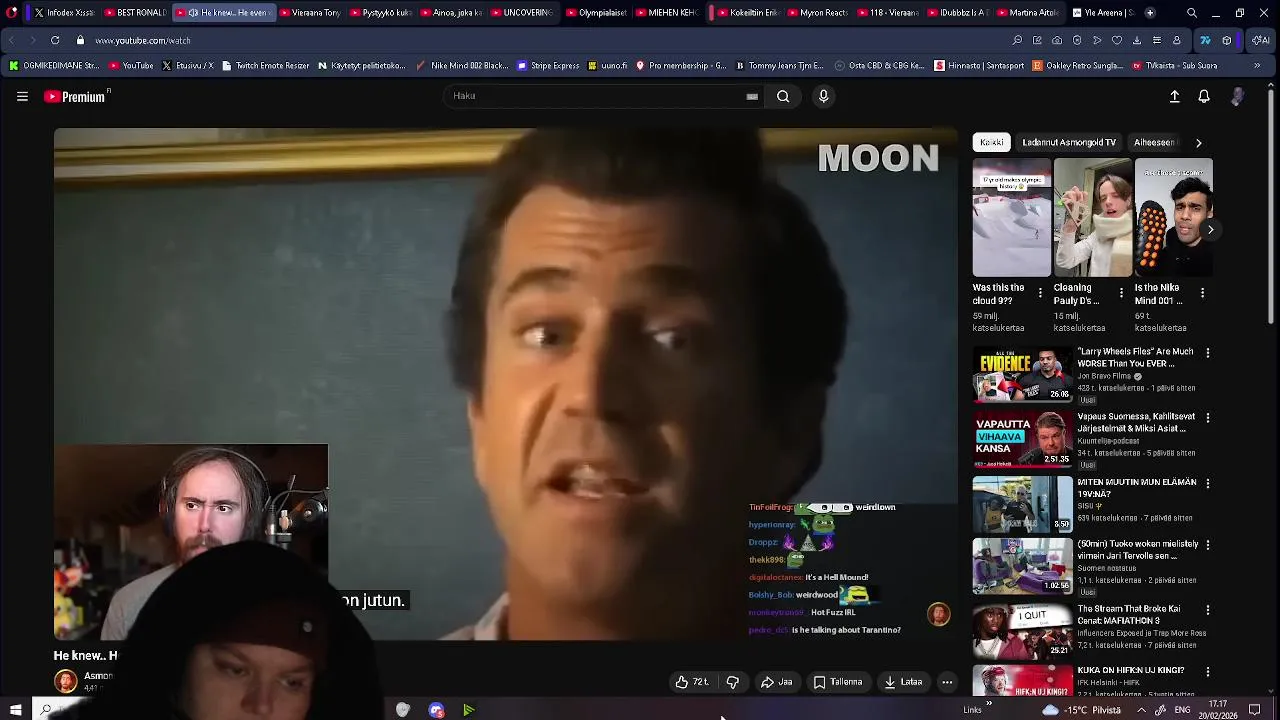
Task: Go to YouTube Premium home logo
Action: tap(76, 97)
